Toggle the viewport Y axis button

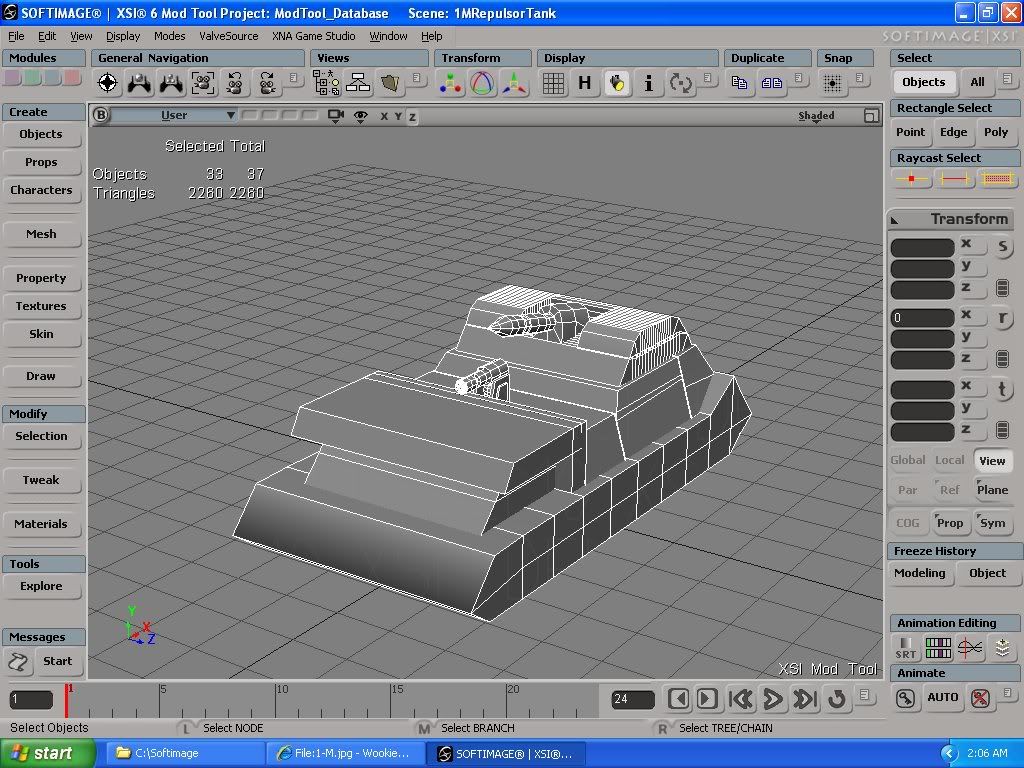click(x=398, y=116)
